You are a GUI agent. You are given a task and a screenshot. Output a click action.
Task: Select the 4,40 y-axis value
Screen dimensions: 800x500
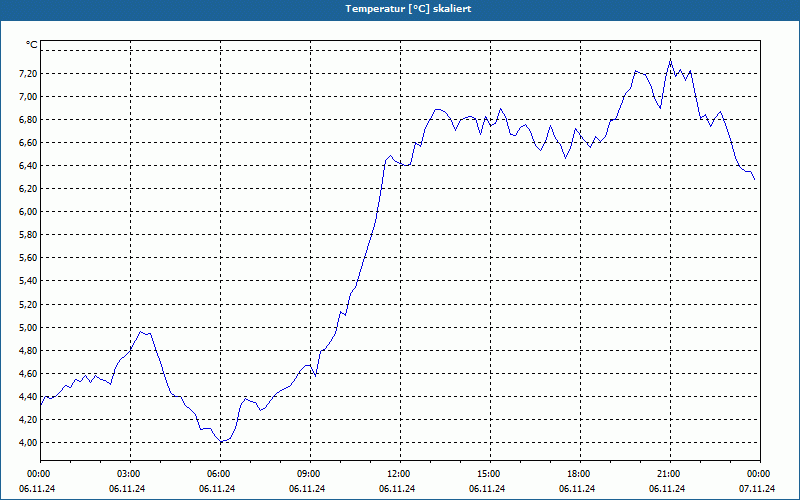pos(28,396)
